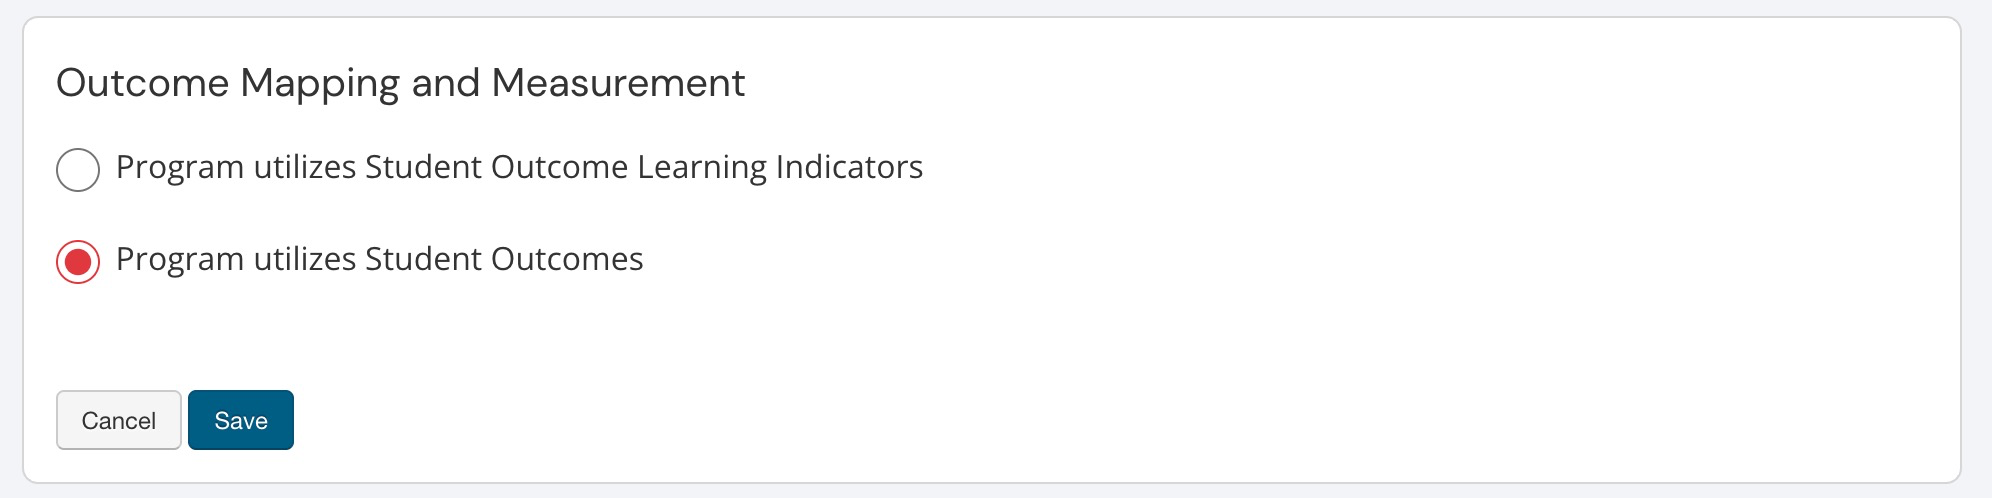Switch program to Student Outcome Learning Indicators
This screenshot has width=1992, height=498.
(78, 169)
